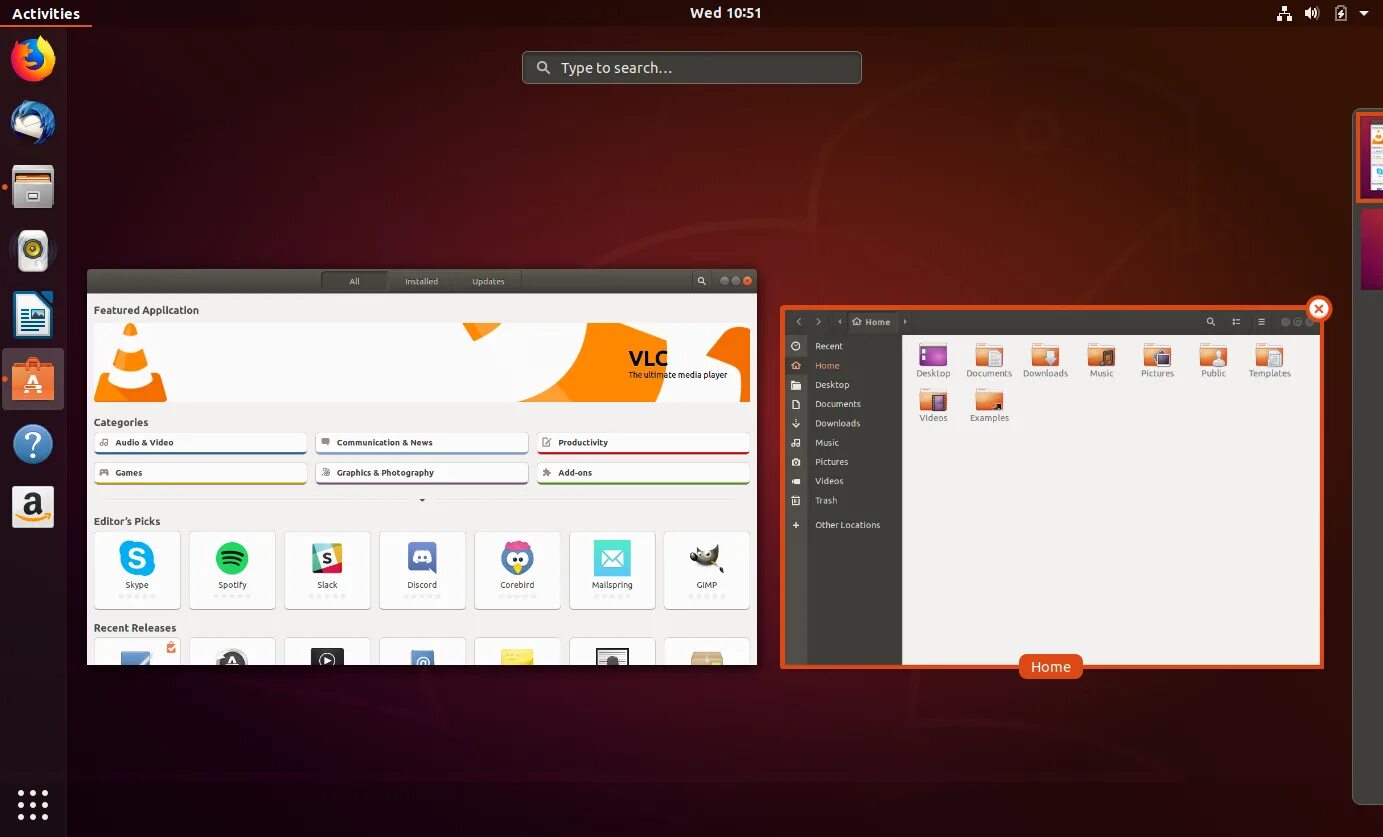Close the Home window overview thumbnail
The image size is (1383, 837).
coord(1319,309)
